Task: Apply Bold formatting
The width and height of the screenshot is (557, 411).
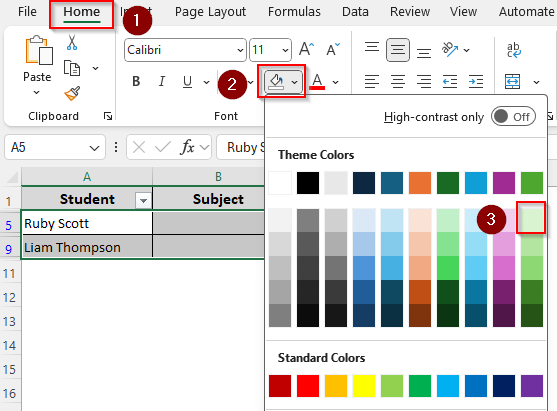Action: pyautogui.click(x=136, y=82)
